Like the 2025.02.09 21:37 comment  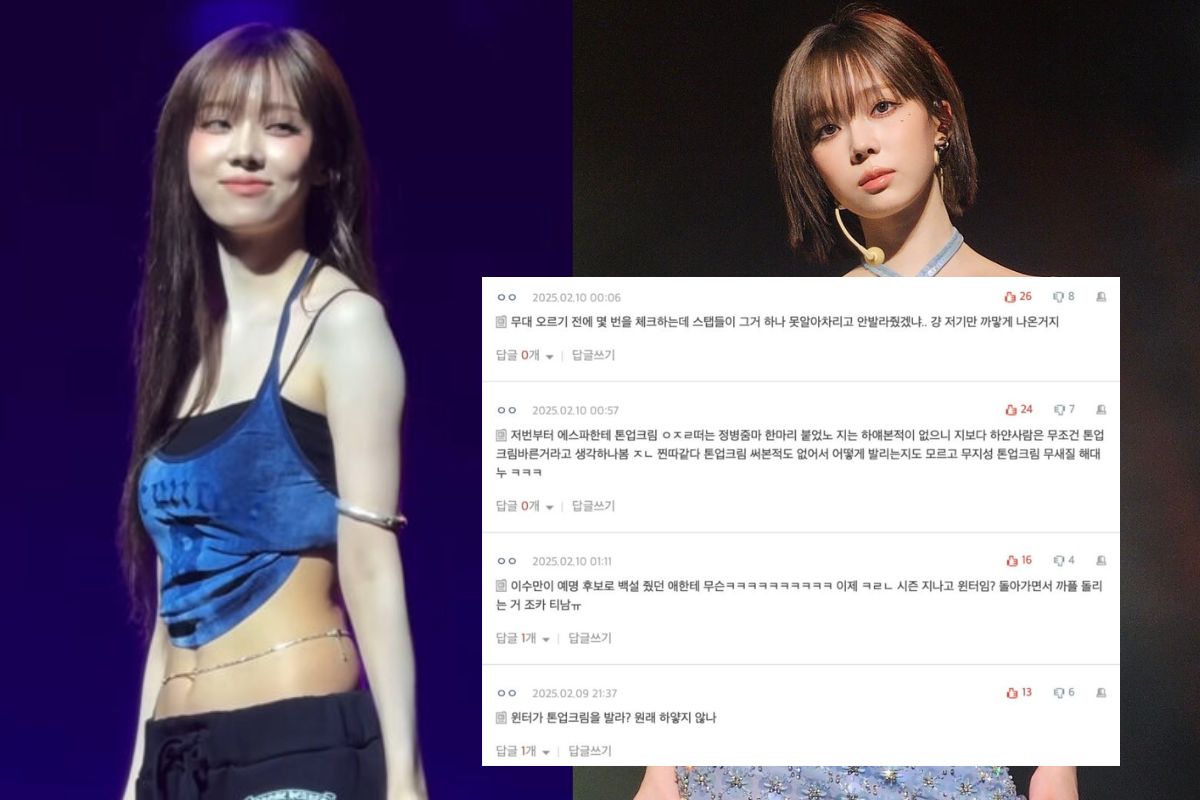pos(1011,693)
